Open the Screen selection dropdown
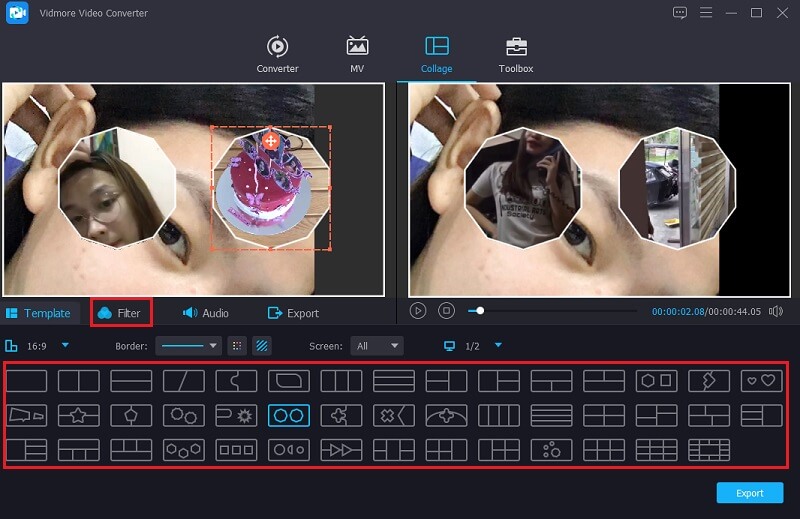800x519 pixels. point(377,346)
